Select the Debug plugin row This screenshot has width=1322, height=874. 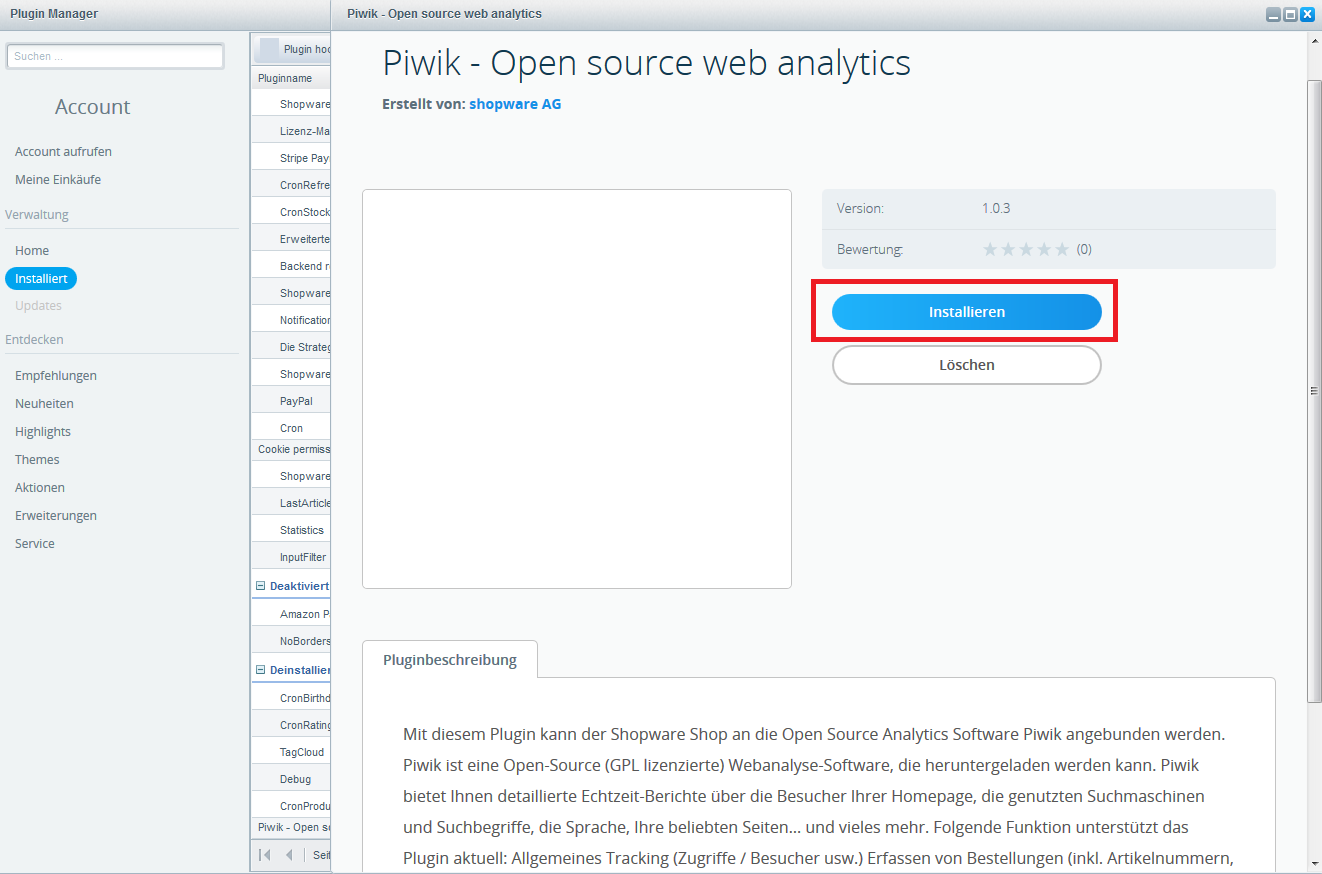(x=291, y=779)
